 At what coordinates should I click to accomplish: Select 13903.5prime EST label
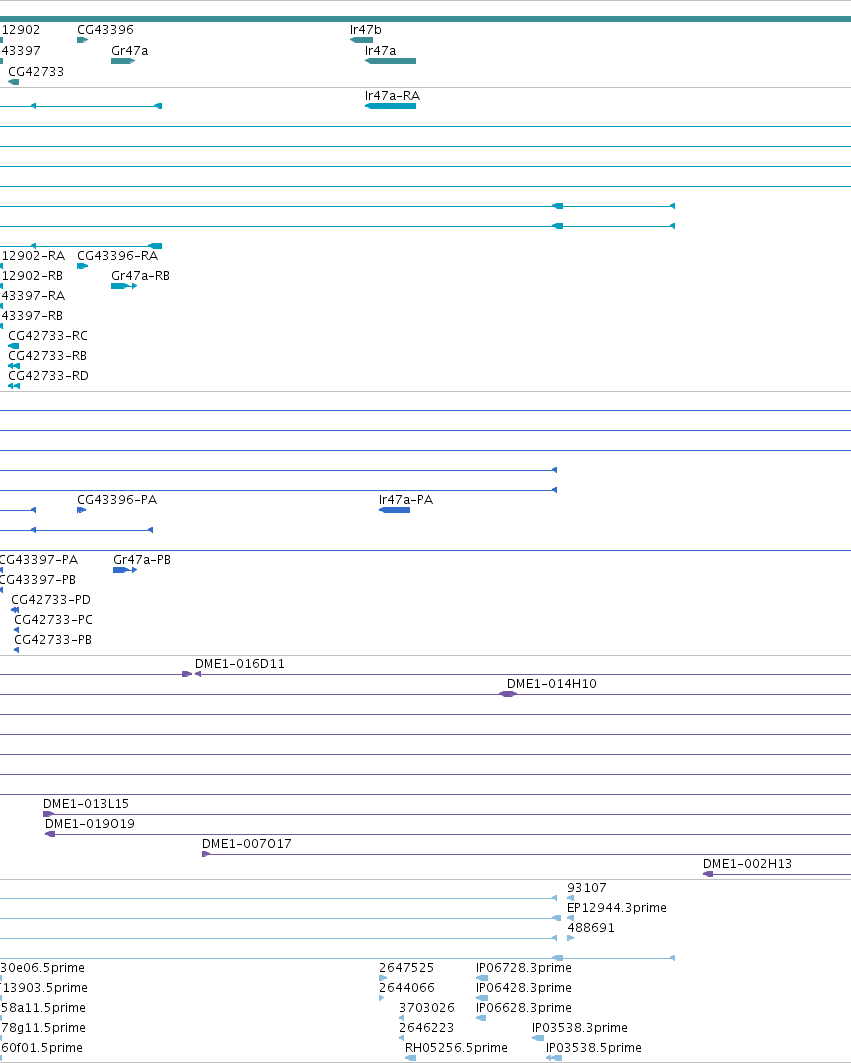[x=45, y=988]
